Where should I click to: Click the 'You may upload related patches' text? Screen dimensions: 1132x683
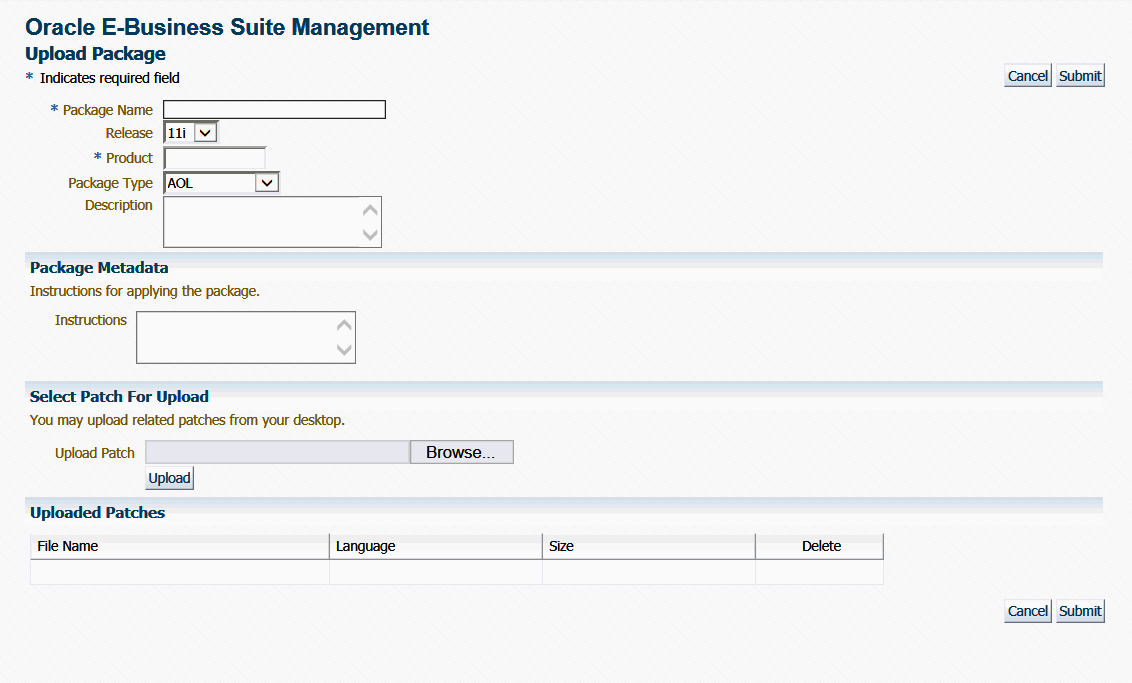click(x=187, y=420)
